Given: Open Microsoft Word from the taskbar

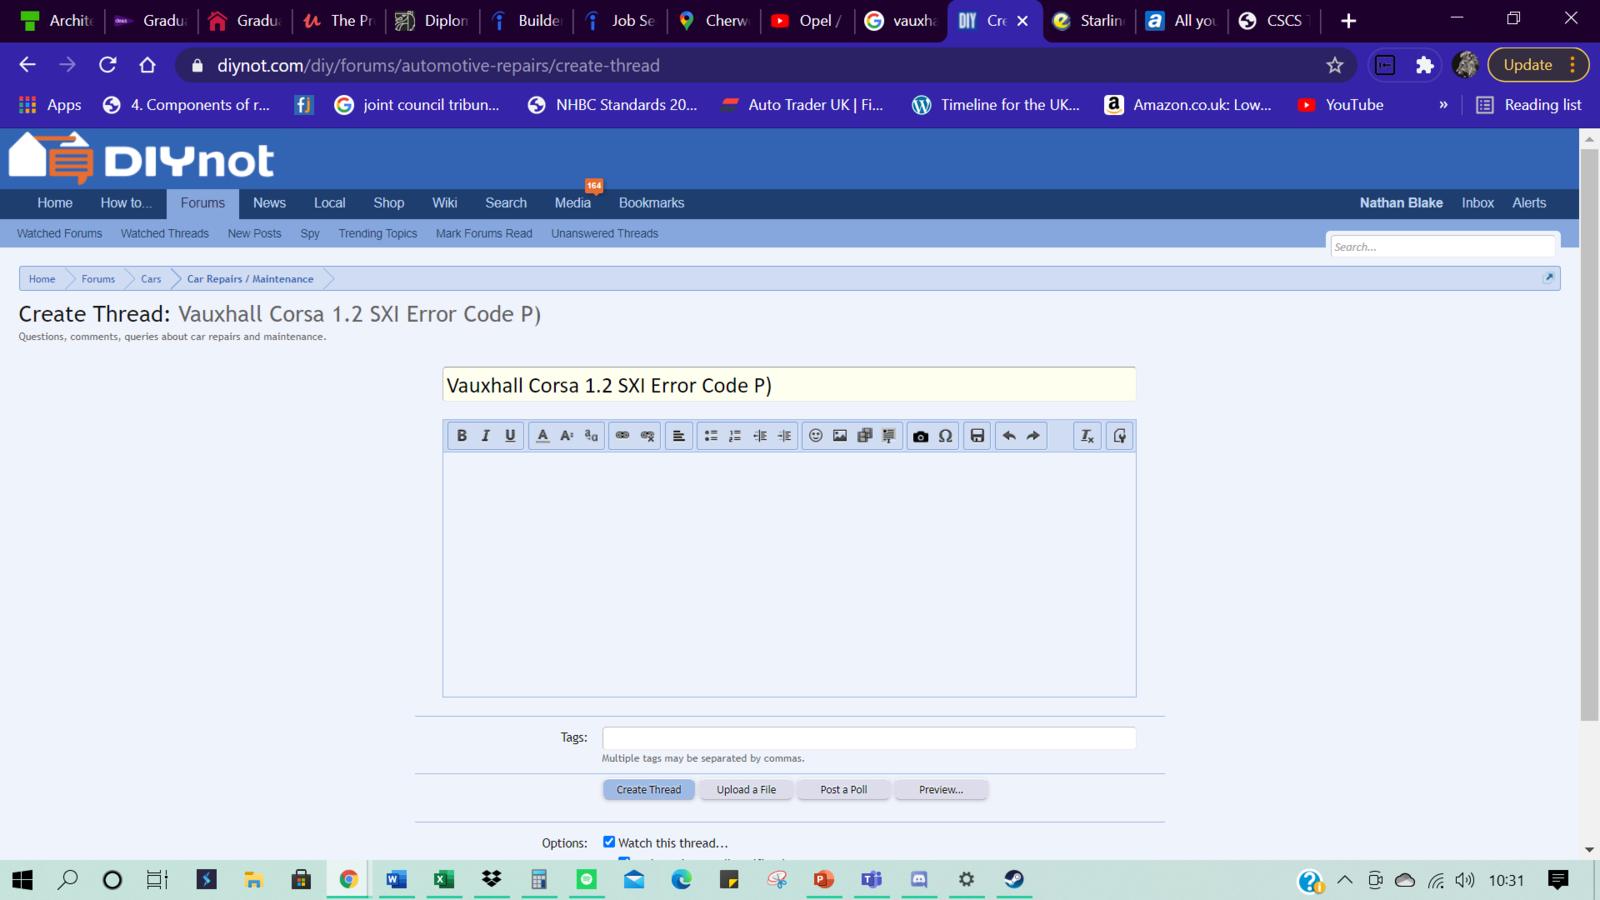Looking at the screenshot, I should [396, 880].
